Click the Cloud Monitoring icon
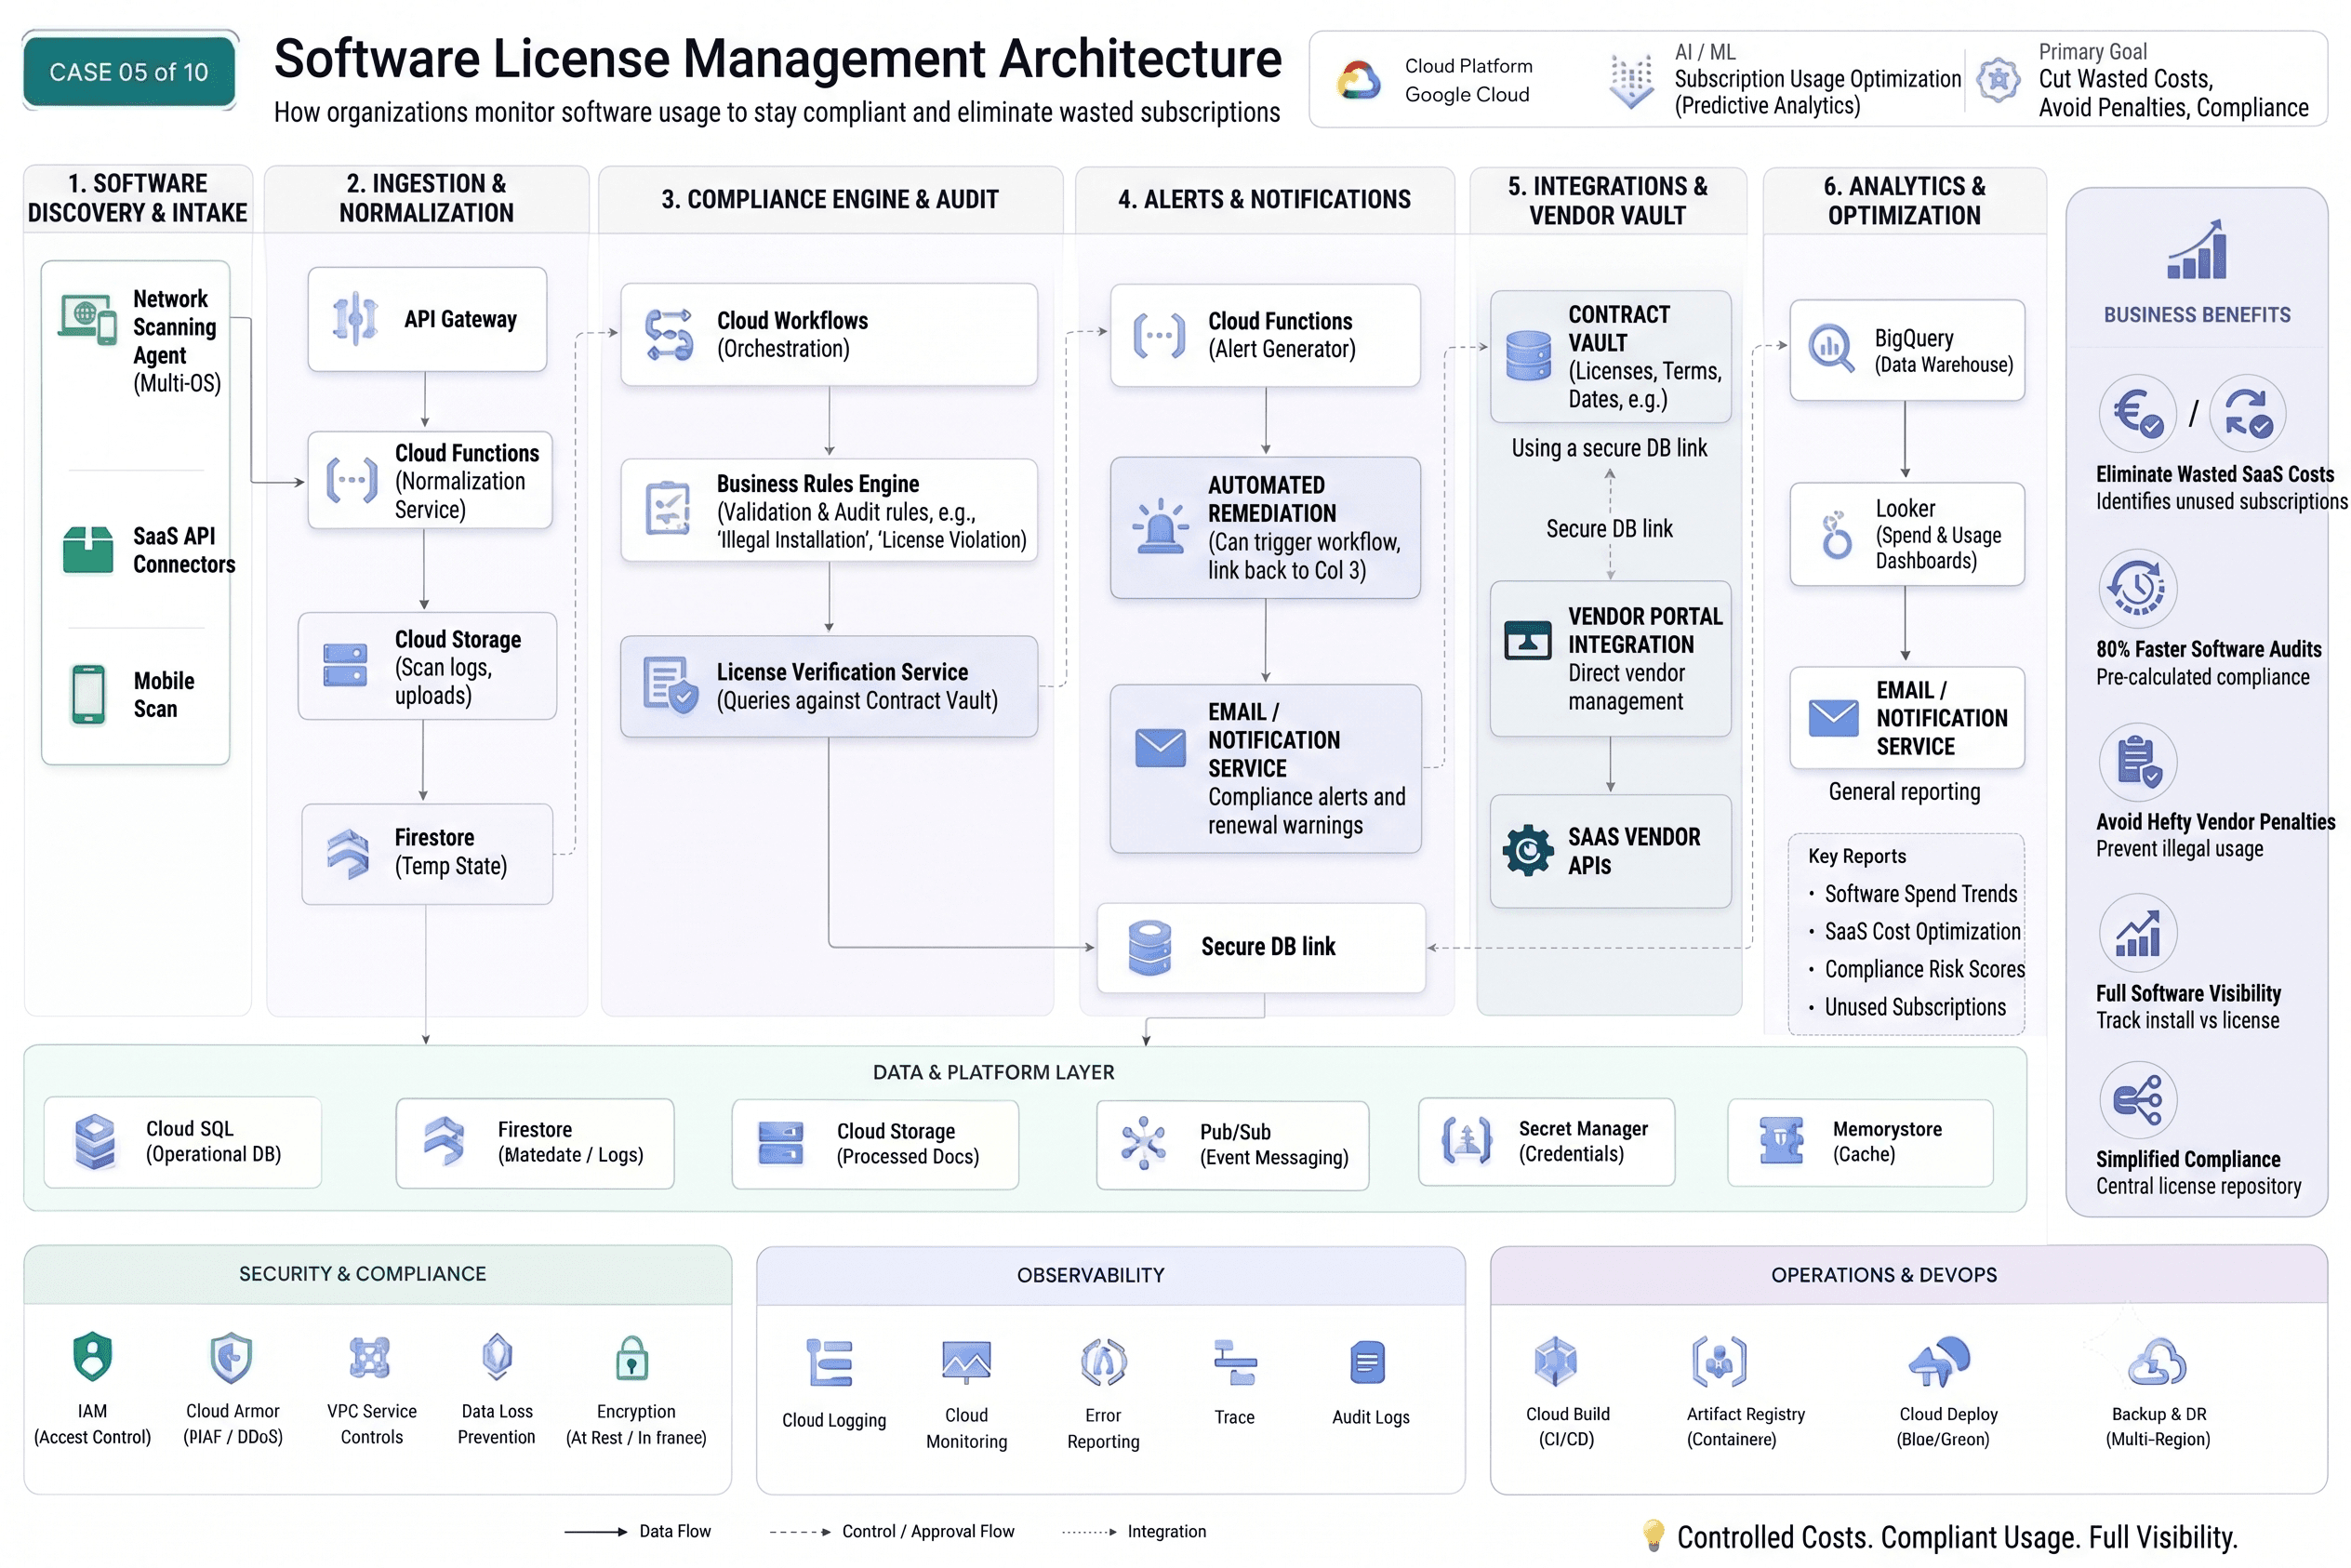The width and height of the screenshot is (2351, 1568). 966,1362
